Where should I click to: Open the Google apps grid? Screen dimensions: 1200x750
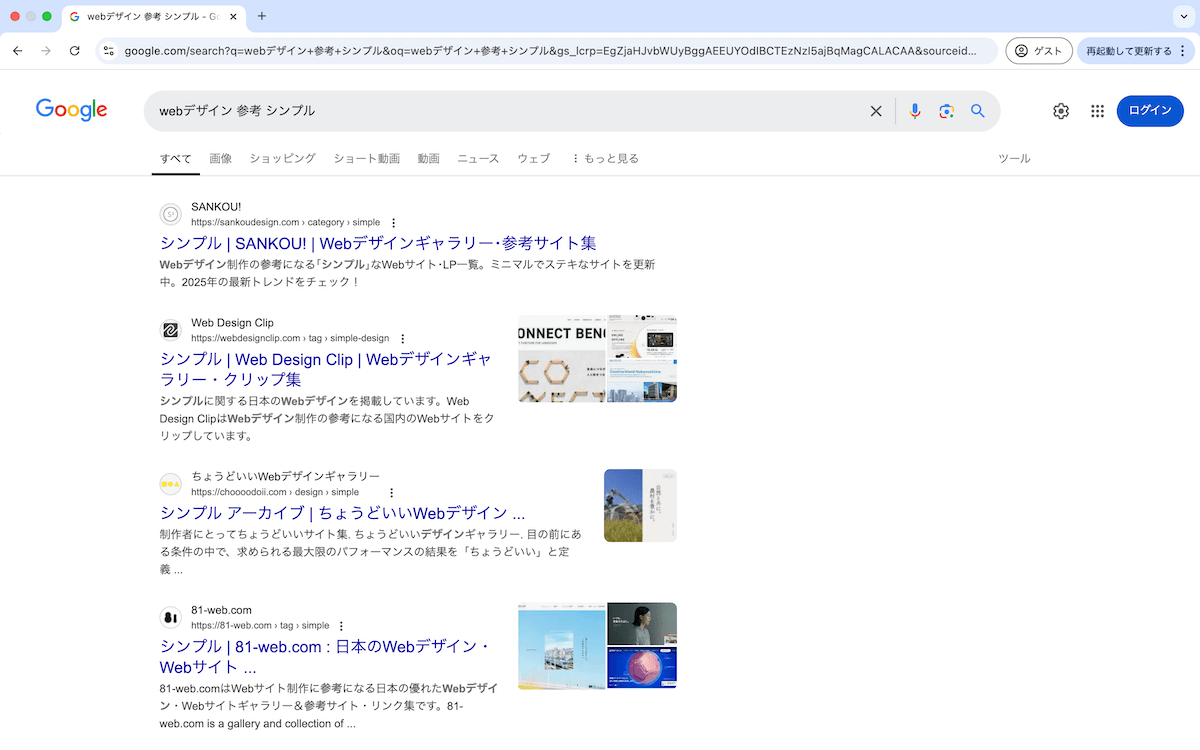[1097, 111]
